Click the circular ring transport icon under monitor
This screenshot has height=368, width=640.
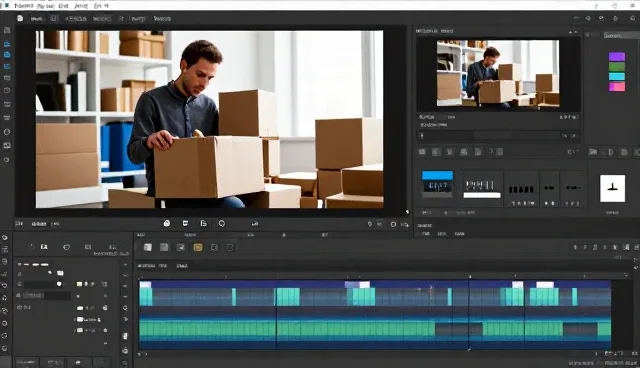[222, 223]
